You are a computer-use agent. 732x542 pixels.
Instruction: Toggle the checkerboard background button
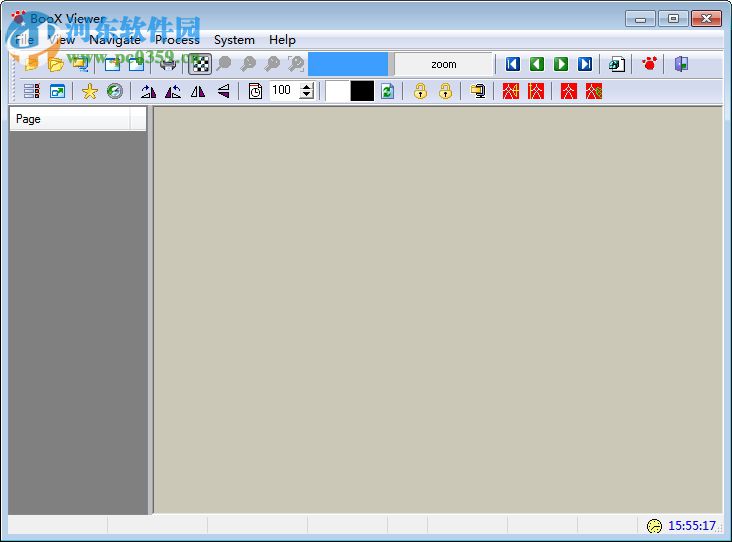[200, 64]
